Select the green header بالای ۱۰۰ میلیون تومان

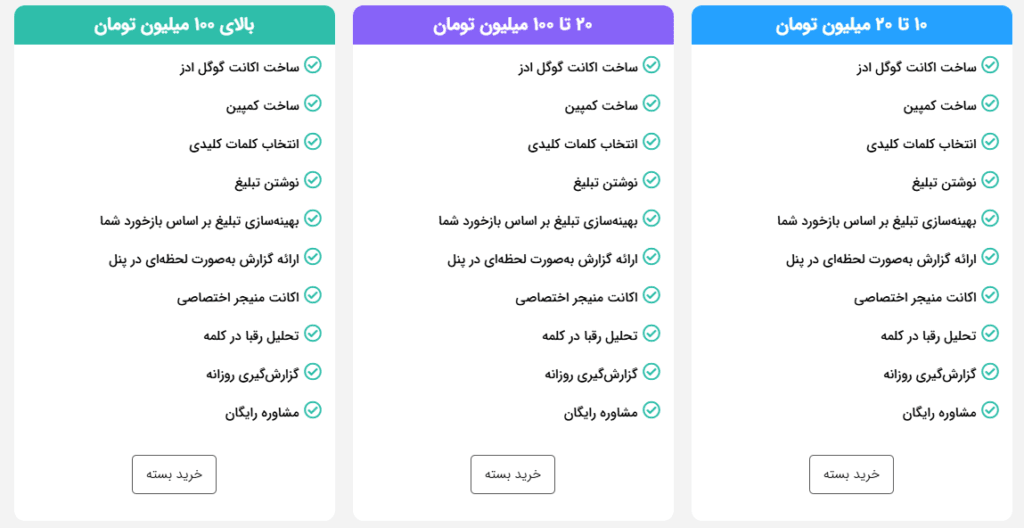174,25
